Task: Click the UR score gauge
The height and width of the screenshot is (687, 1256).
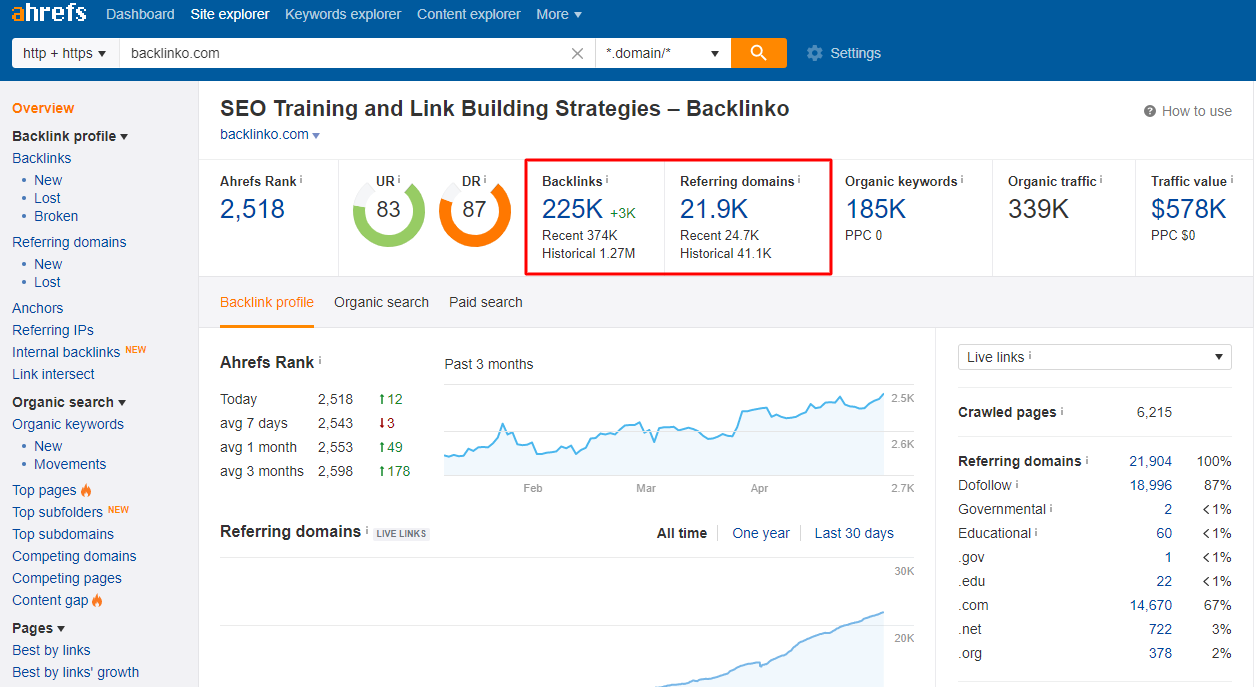Action: [x=388, y=211]
